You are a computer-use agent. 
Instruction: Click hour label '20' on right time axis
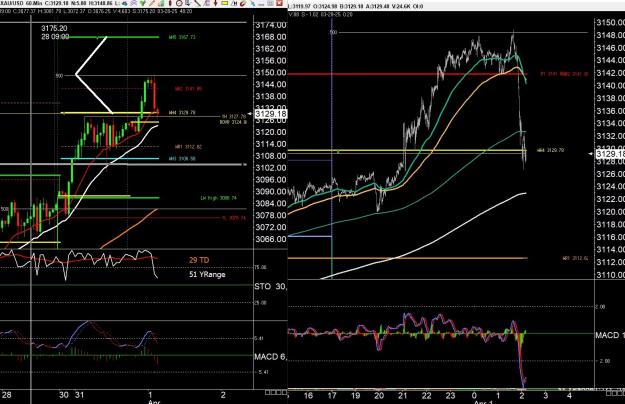pos(379,396)
